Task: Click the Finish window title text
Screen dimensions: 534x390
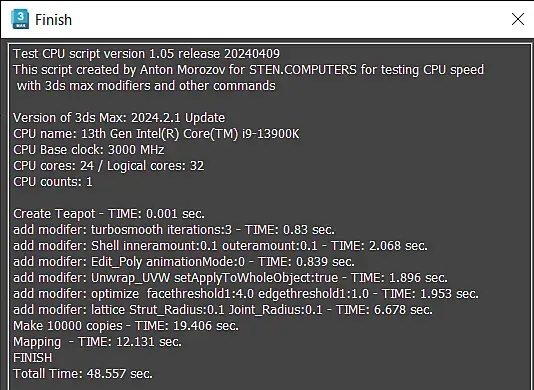Action: (53, 20)
